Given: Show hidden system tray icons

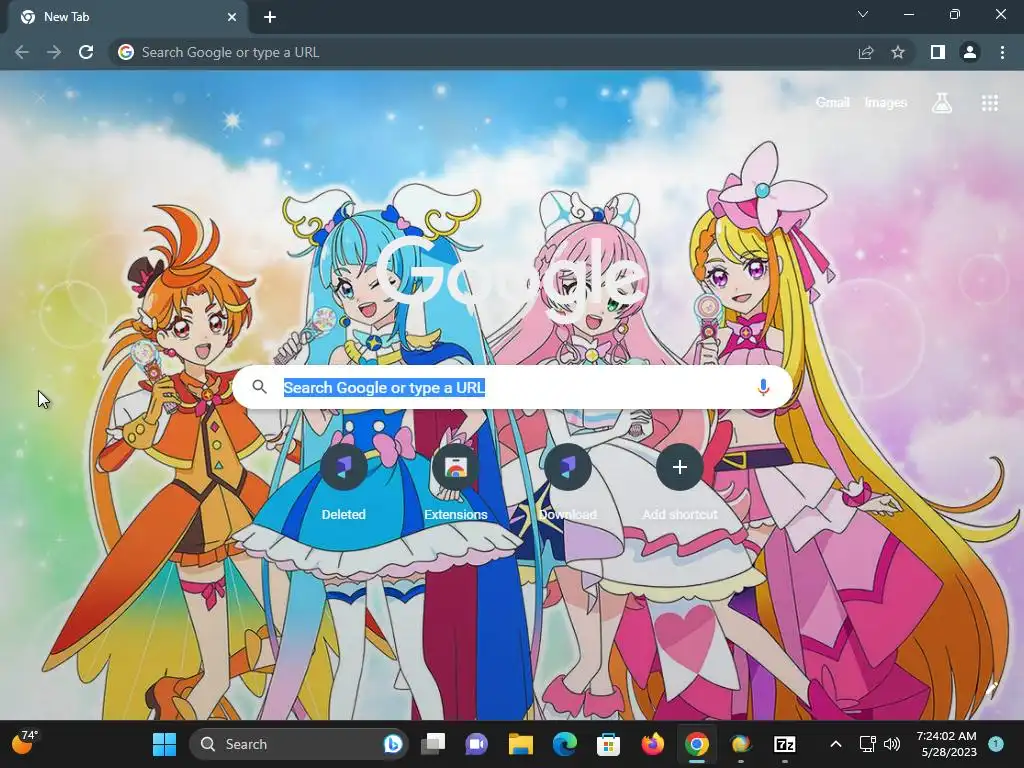Looking at the screenshot, I should point(835,744).
